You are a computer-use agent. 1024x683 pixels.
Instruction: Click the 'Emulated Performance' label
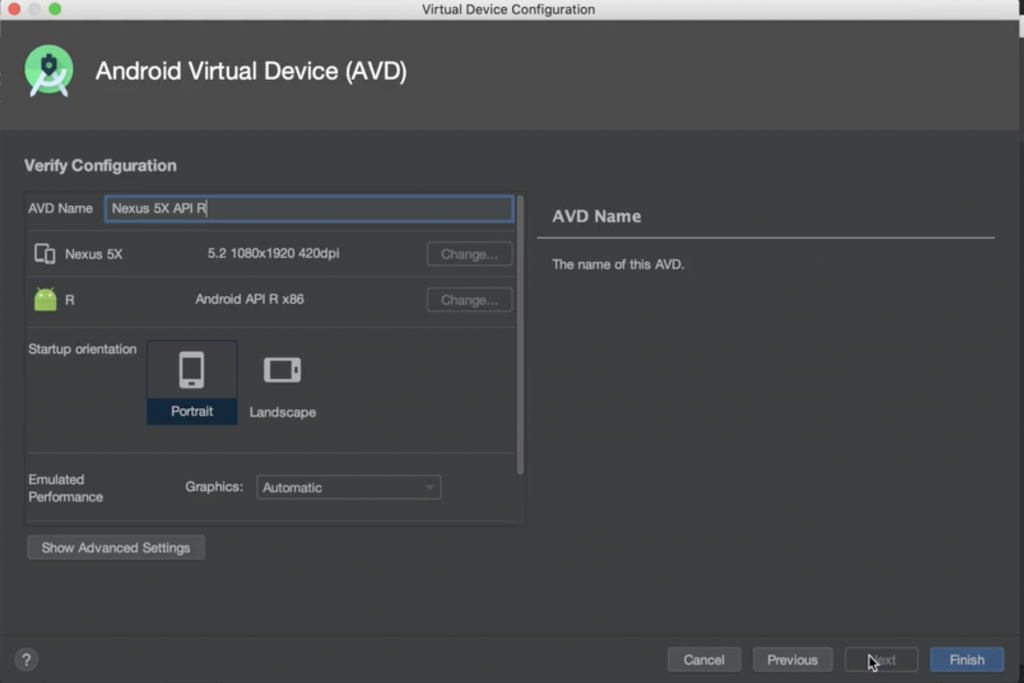[65, 488]
